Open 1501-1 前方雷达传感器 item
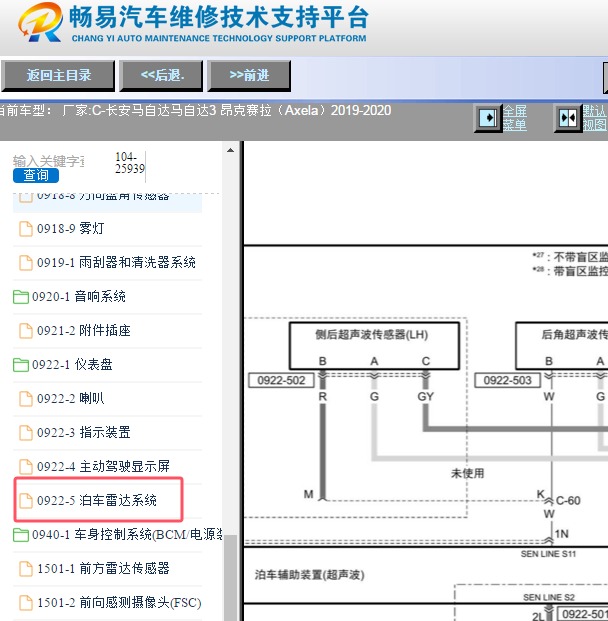The height and width of the screenshot is (621, 608). pyautogui.click(x=103, y=569)
